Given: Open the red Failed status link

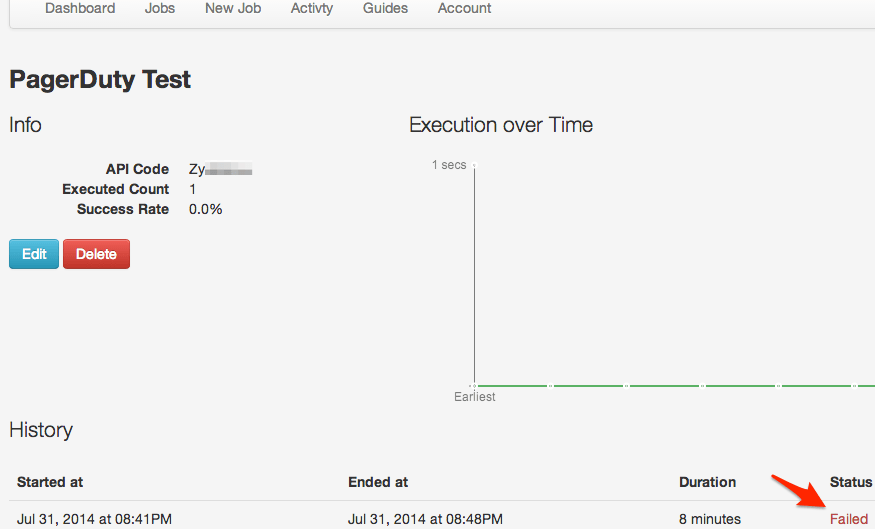Looking at the screenshot, I should coord(849,519).
